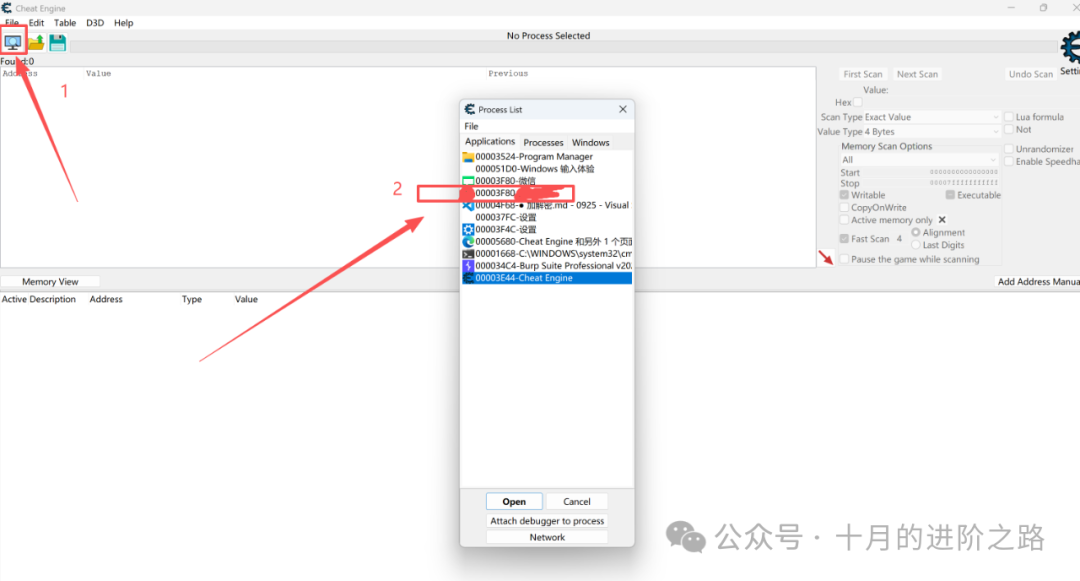Toggle the Fast Scan checkbox
The image size is (1080, 581).
pyautogui.click(x=844, y=238)
